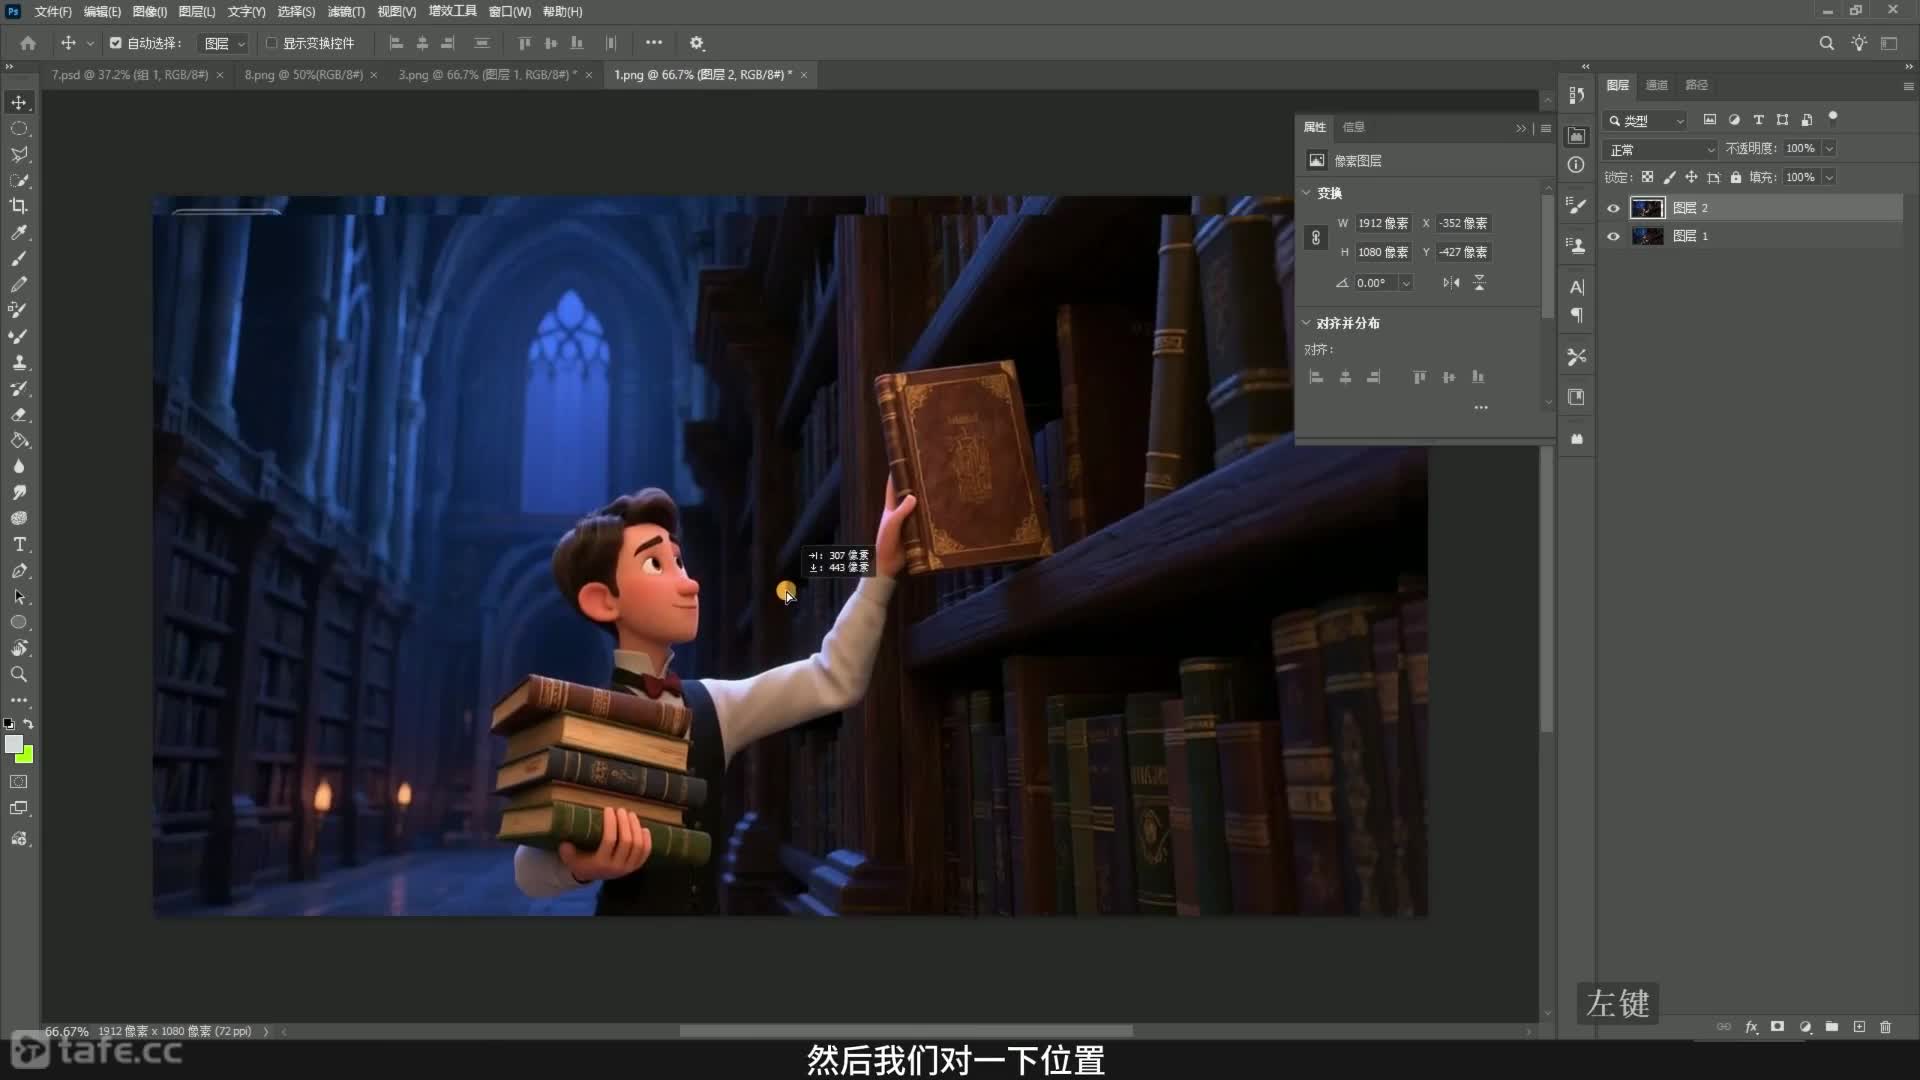The width and height of the screenshot is (1920, 1080).
Task: Open layer styles fx menu
Action: click(x=1751, y=1027)
